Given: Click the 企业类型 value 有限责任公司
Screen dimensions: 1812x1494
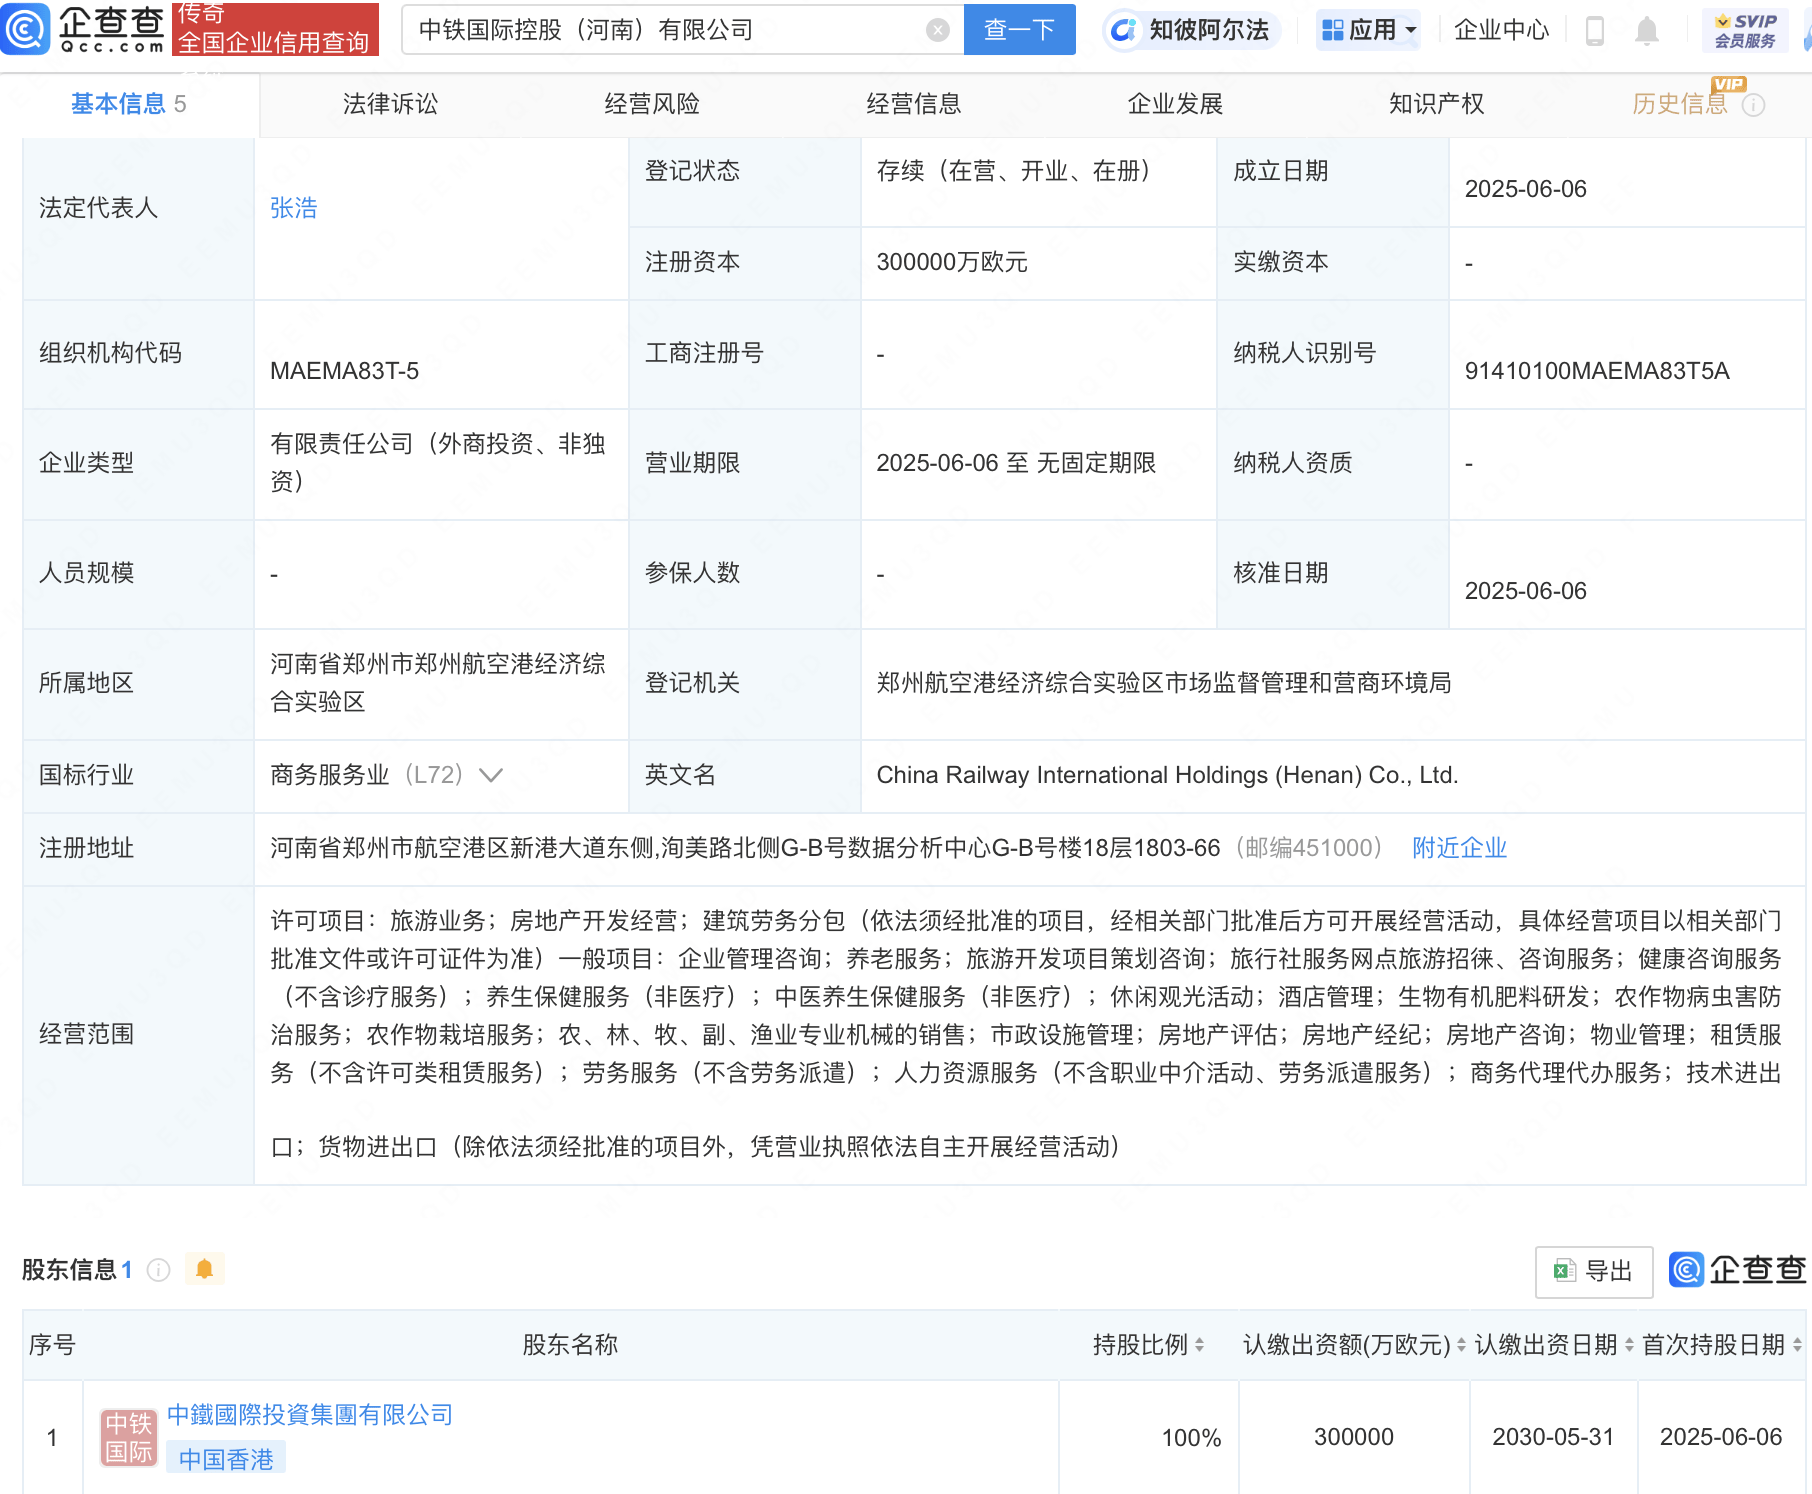Looking at the screenshot, I should pos(438,463).
